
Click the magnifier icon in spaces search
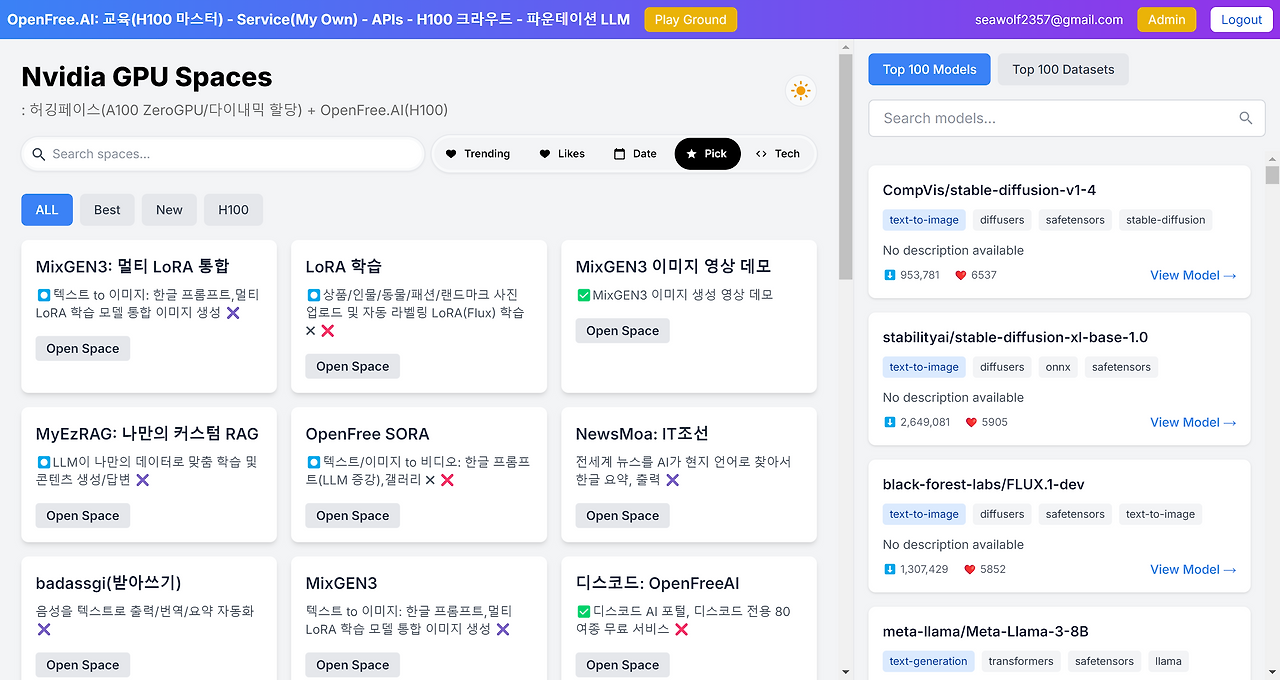click(39, 154)
